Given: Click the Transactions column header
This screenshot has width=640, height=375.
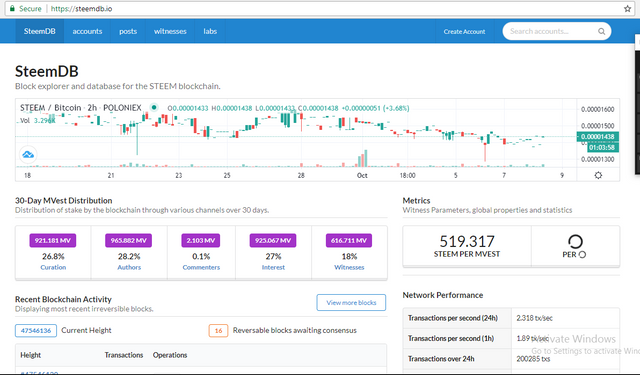Looking at the screenshot, I should coord(124,355).
